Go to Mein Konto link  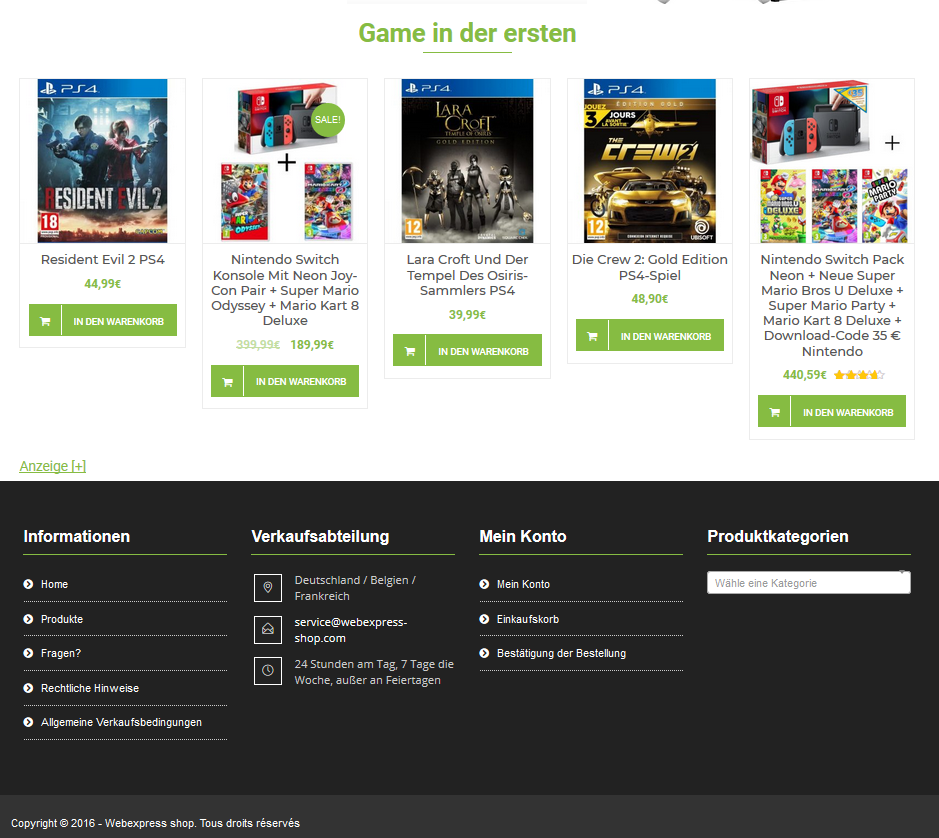pos(523,584)
